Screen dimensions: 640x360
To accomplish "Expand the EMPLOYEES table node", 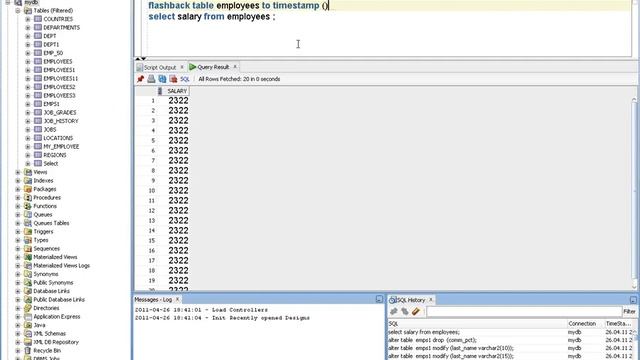I will tap(28, 62).
